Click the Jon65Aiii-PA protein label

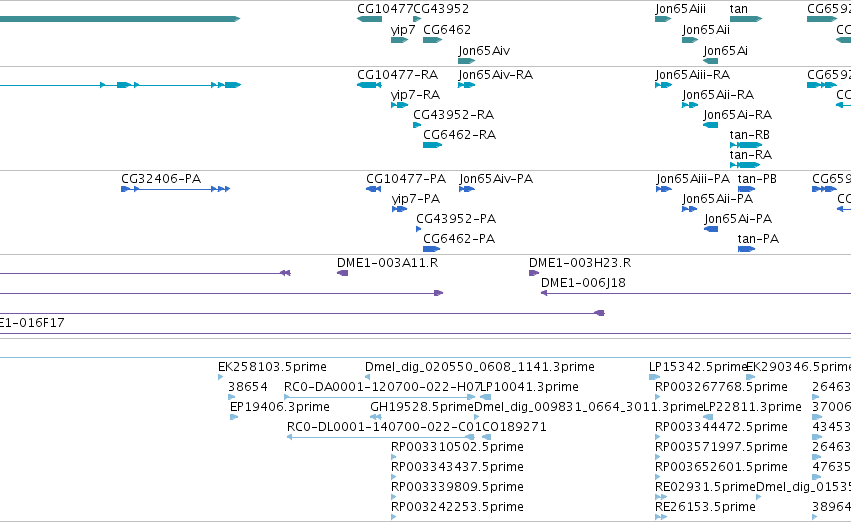[693, 179]
